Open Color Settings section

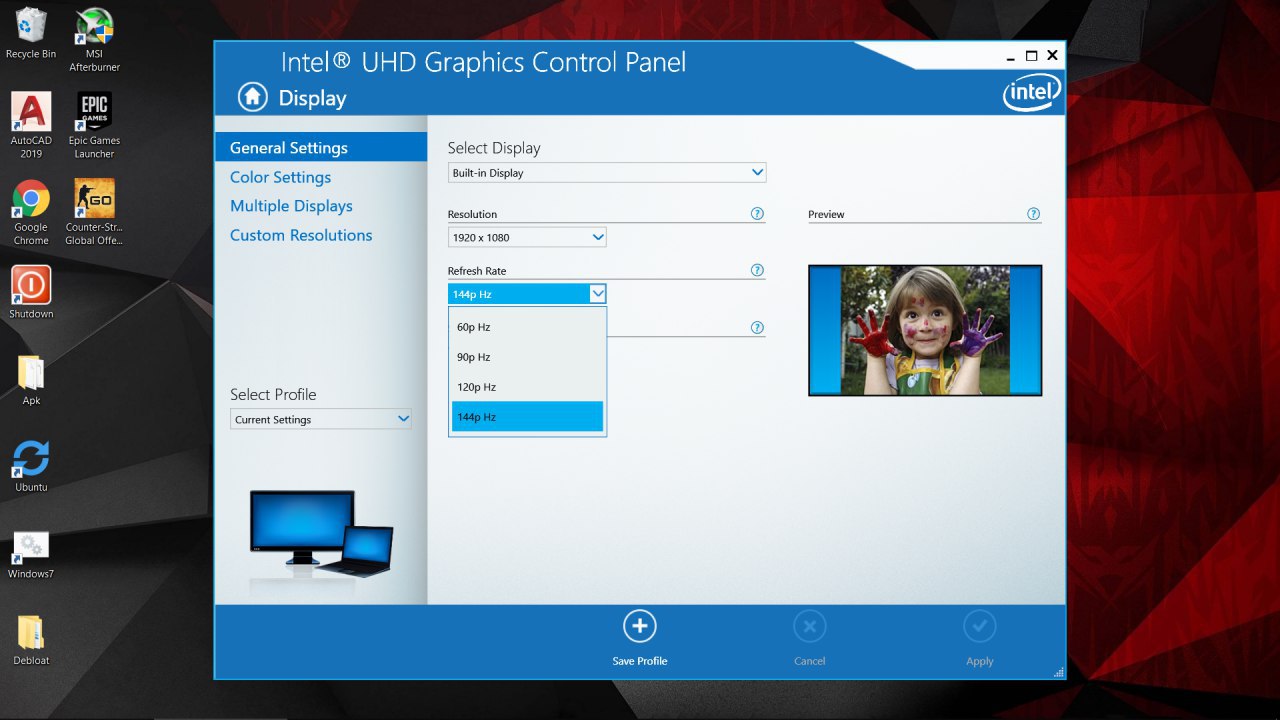[x=280, y=177]
